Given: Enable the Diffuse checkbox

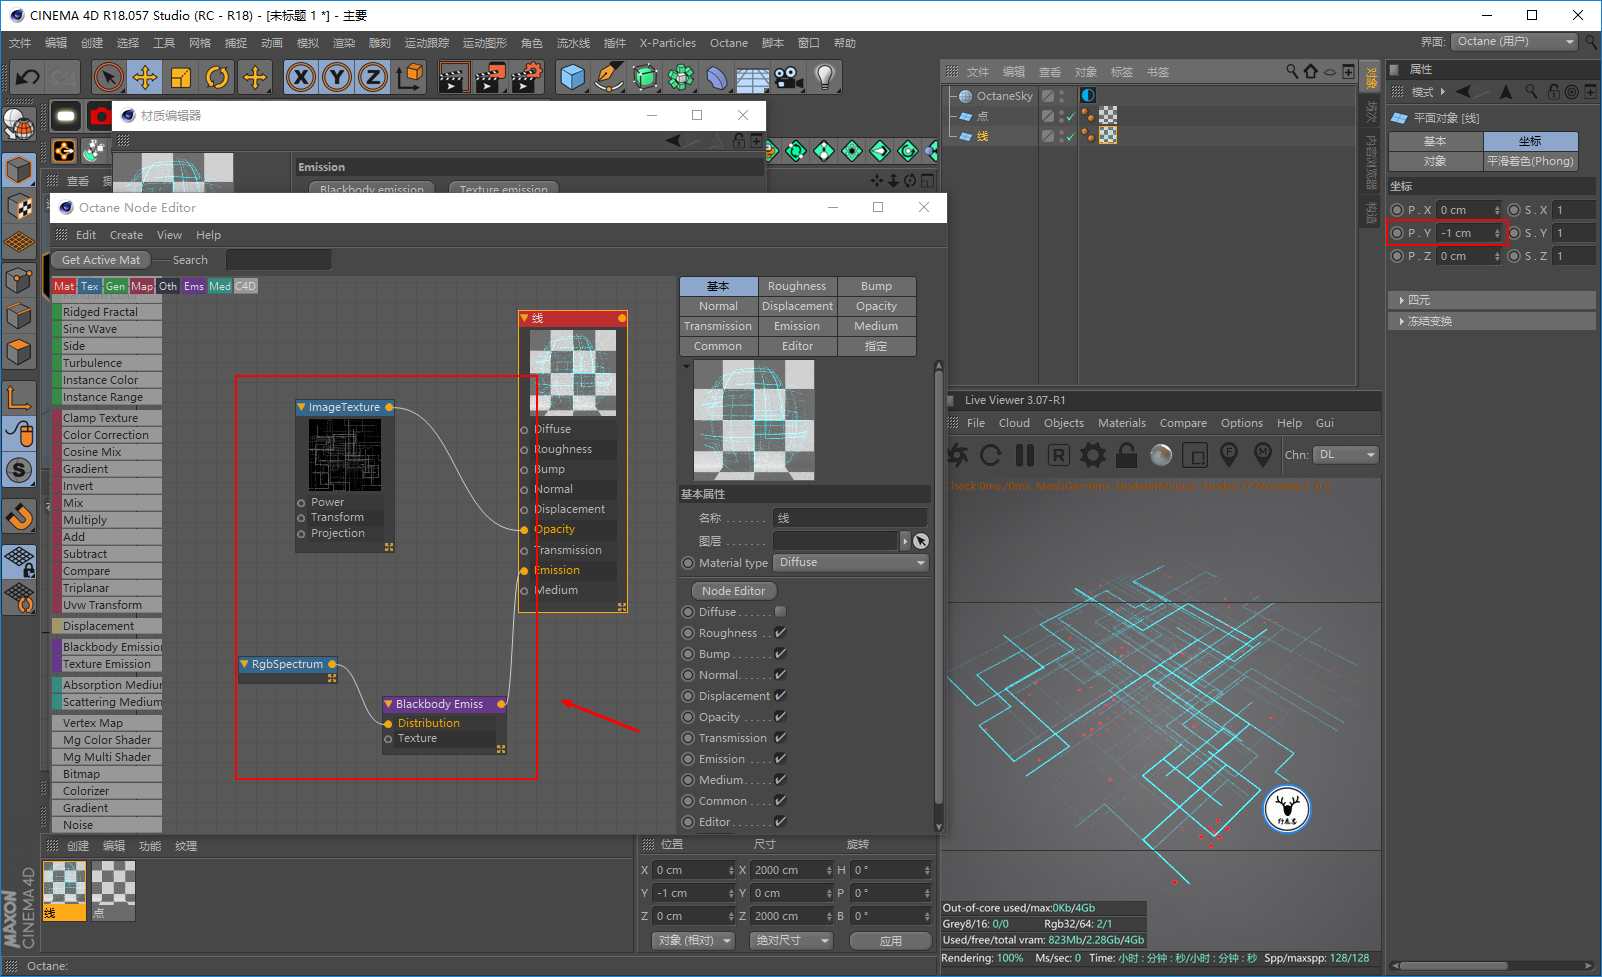Looking at the screenshot, I should [780, 612].
